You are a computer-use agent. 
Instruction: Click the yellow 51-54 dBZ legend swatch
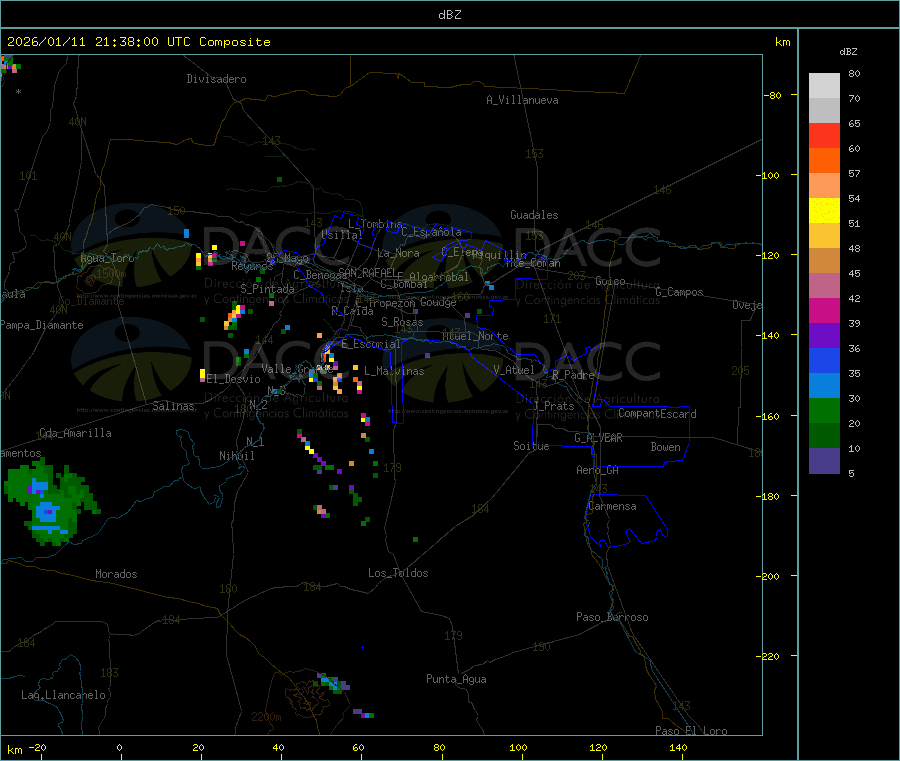point(824,211)
